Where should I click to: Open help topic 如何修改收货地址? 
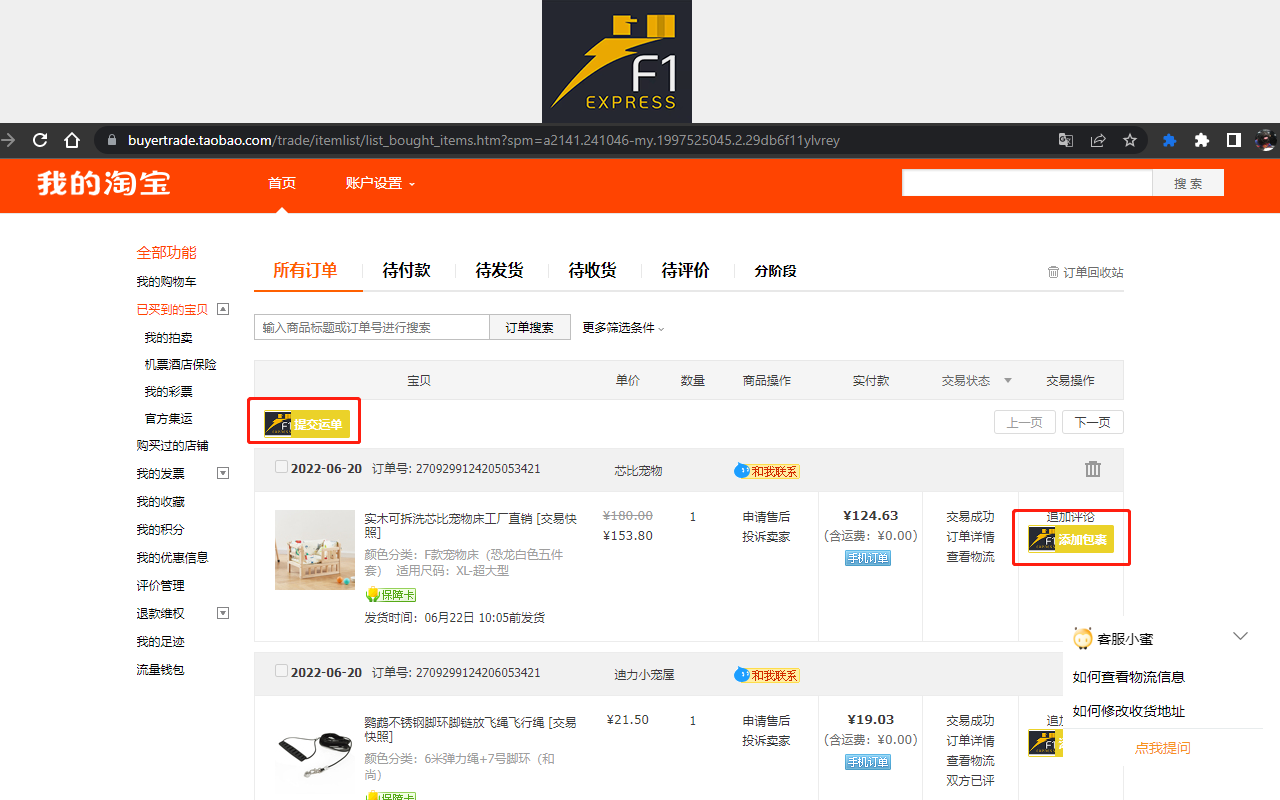[x=1129, y=711]
